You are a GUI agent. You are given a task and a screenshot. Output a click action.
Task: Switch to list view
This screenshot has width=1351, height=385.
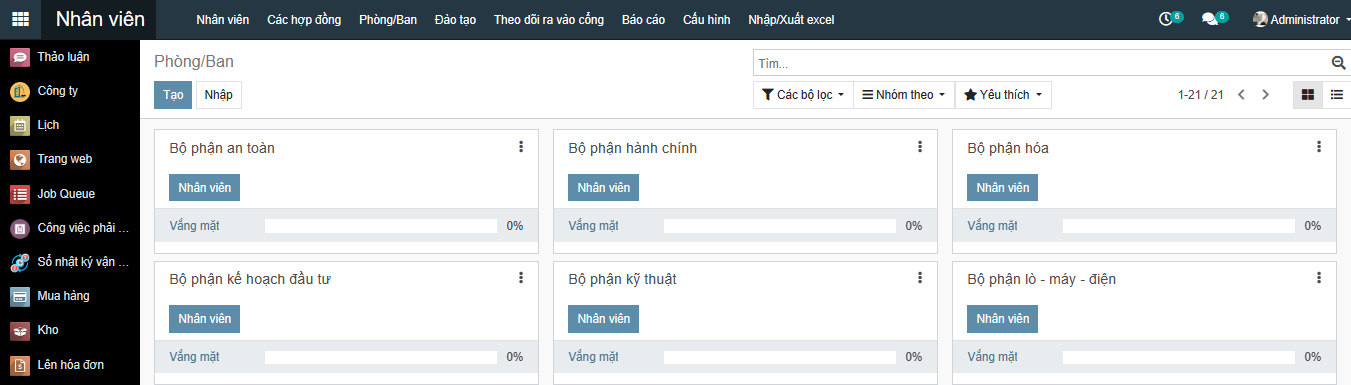pyautogui.click(x=1337, y=95)
